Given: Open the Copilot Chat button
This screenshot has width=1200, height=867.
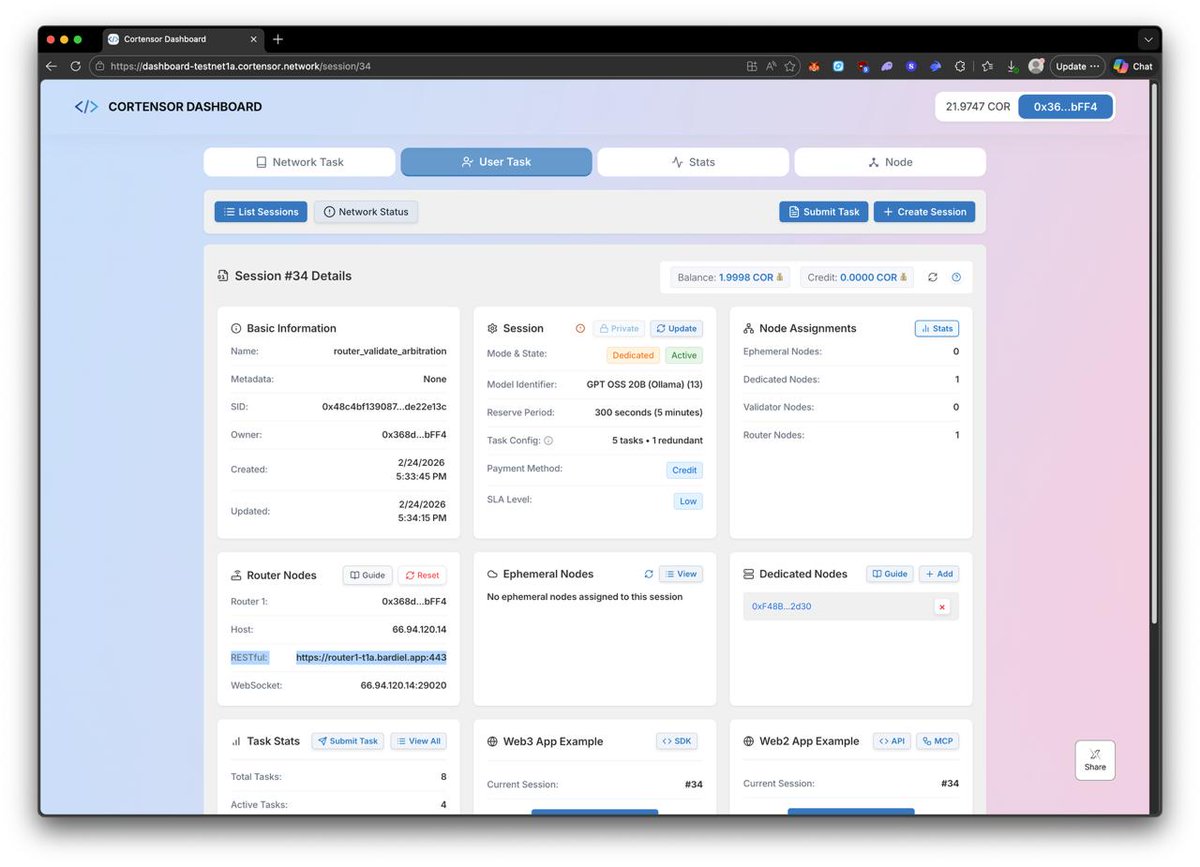Looking at the screenshot, I should coord(1133,66).
